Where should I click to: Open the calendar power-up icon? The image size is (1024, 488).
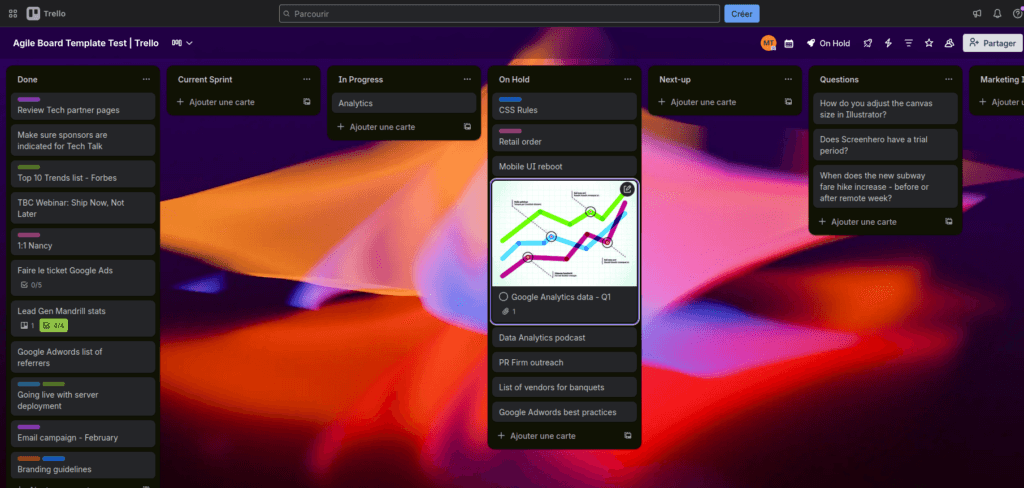coord(789,43)
